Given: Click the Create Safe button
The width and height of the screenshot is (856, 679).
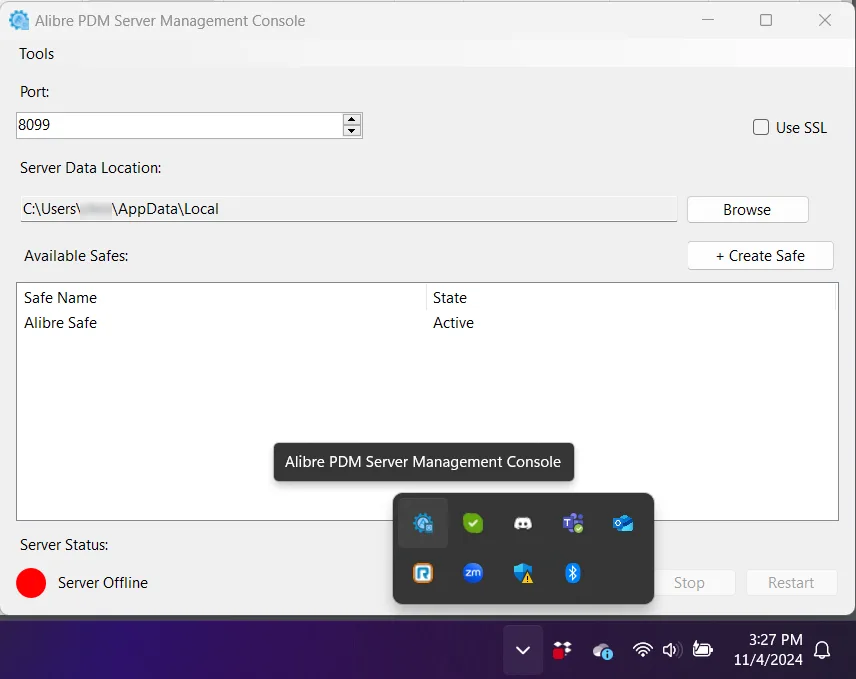Looking at the screenshot, I should pos(760,255).
